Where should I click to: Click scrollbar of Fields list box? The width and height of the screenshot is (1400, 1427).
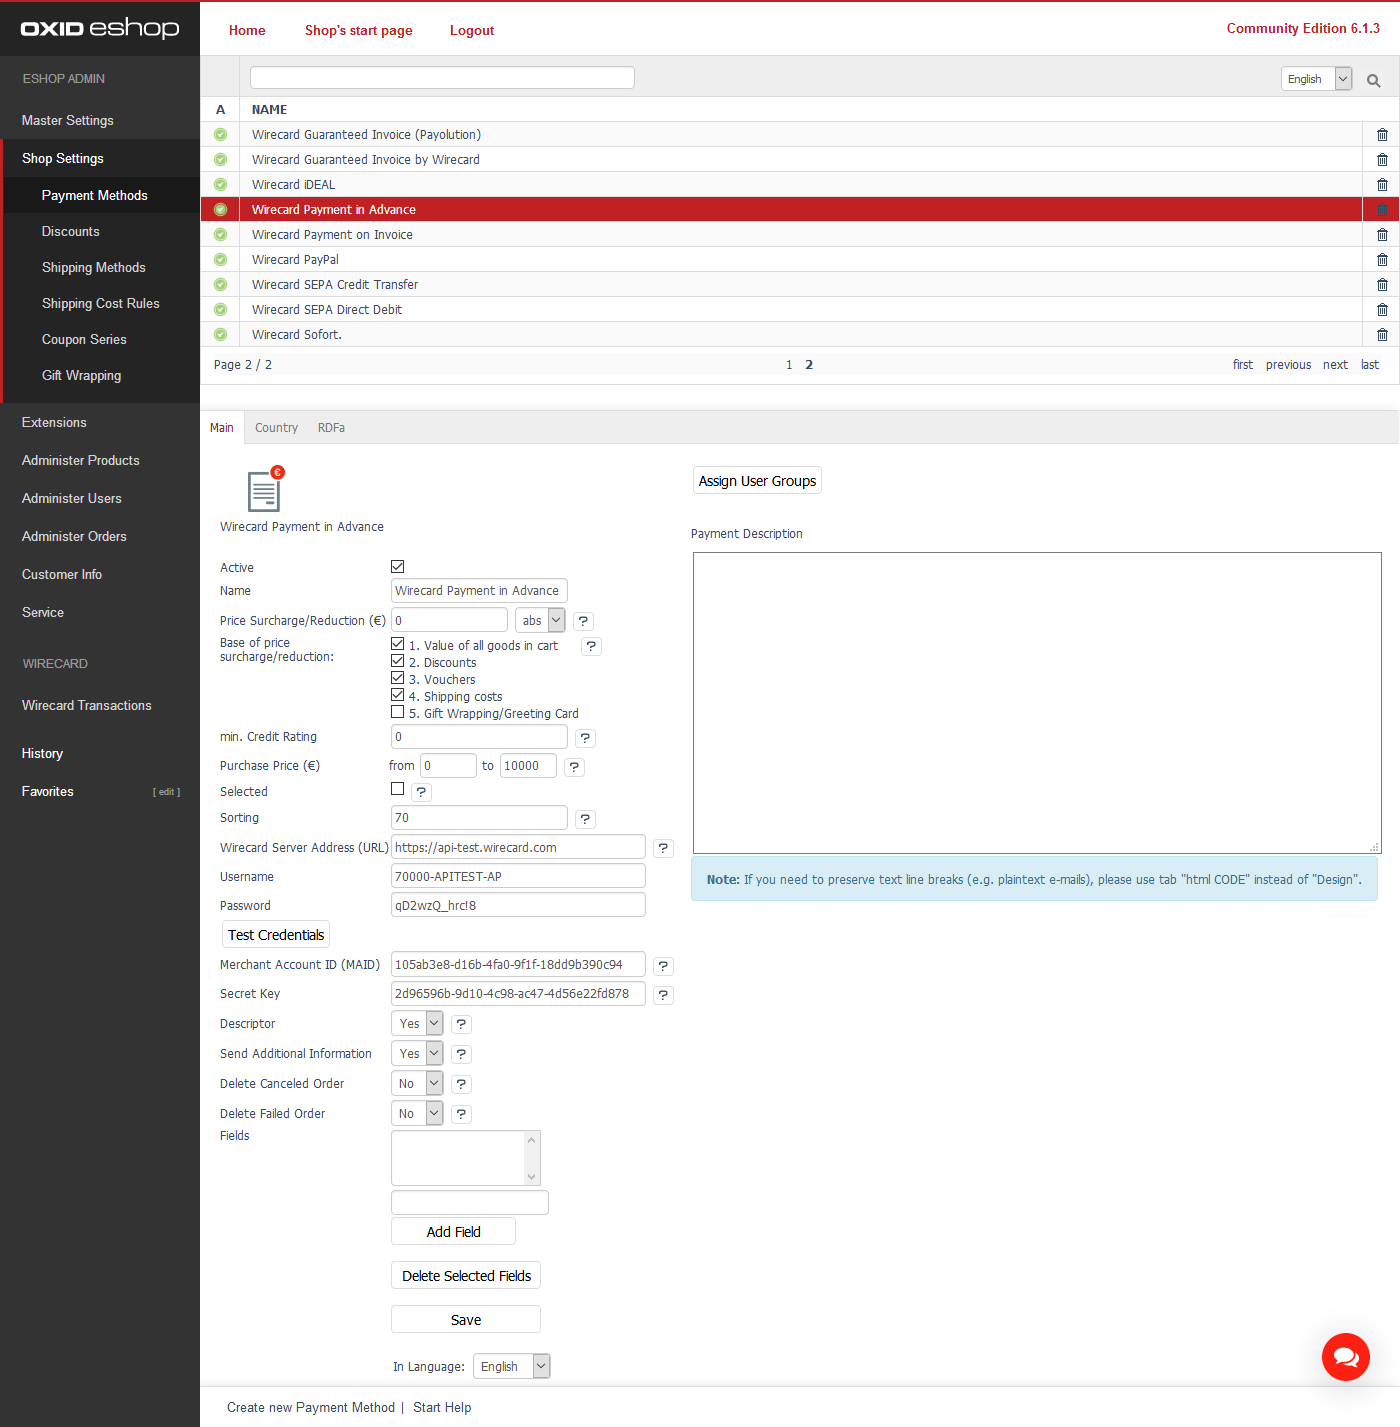pos(532,1158)
